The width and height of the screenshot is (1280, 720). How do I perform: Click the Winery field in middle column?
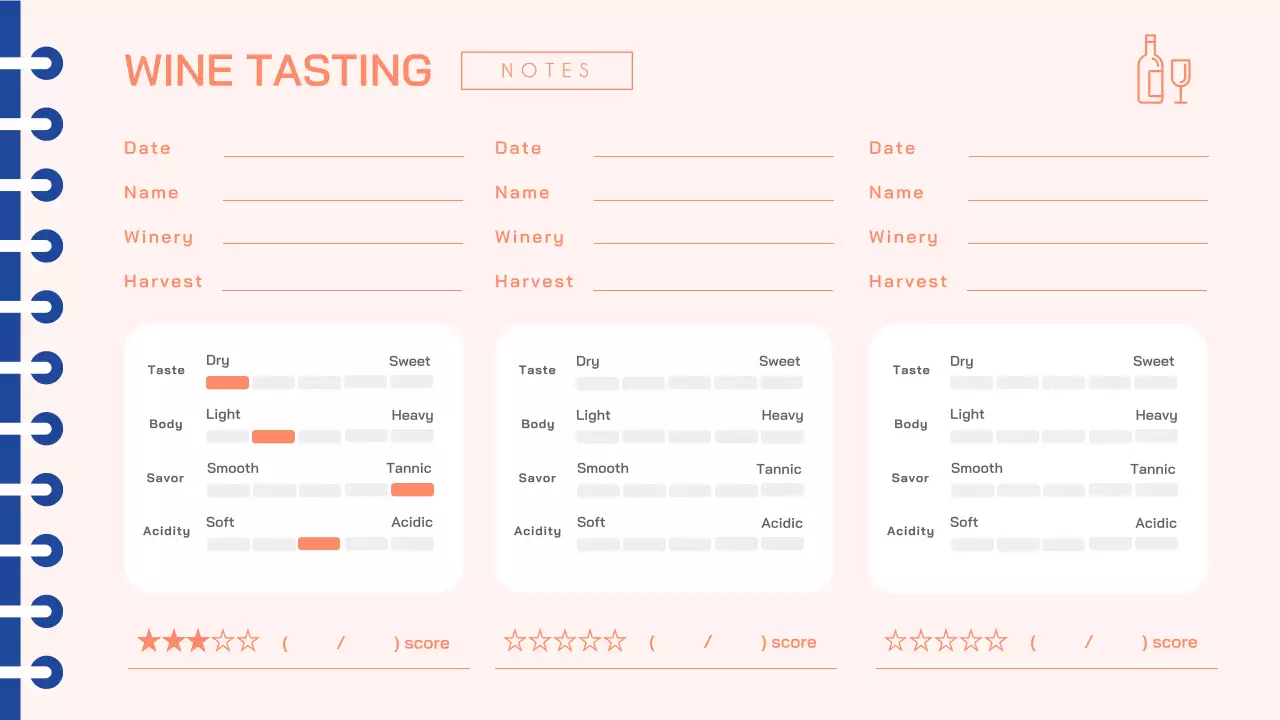(713, 235)
